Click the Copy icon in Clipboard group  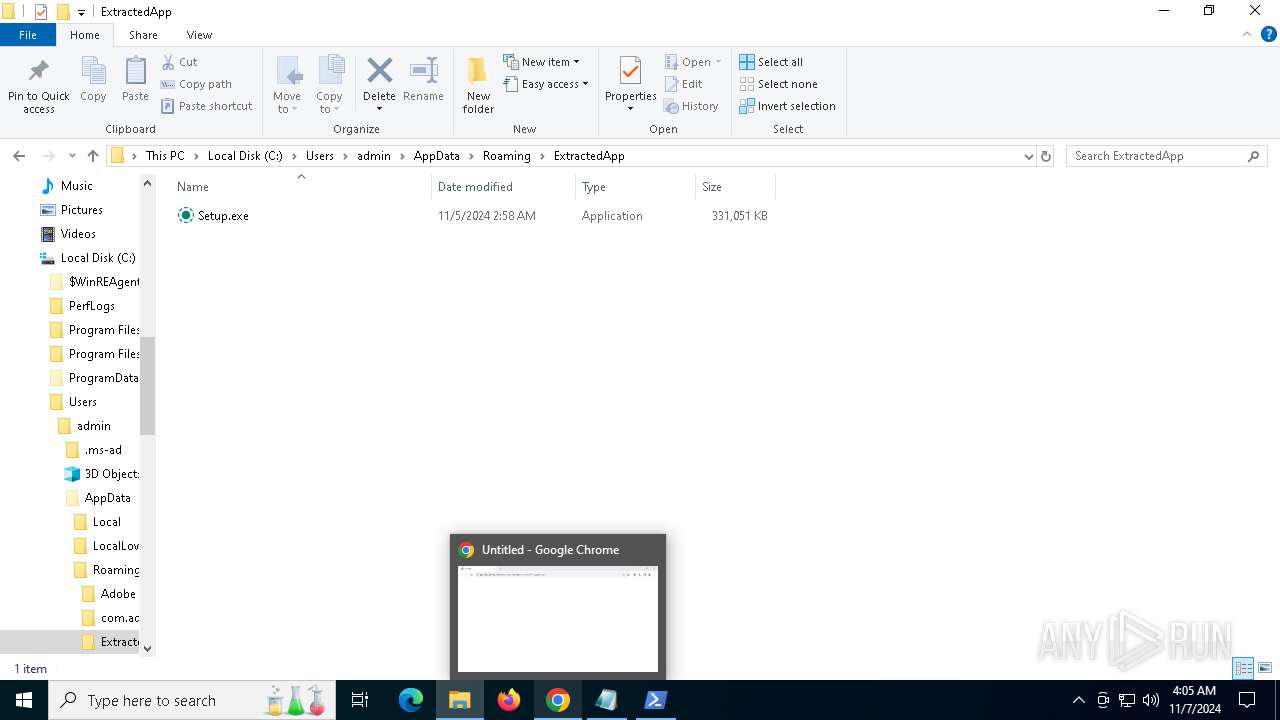point(93,72)
